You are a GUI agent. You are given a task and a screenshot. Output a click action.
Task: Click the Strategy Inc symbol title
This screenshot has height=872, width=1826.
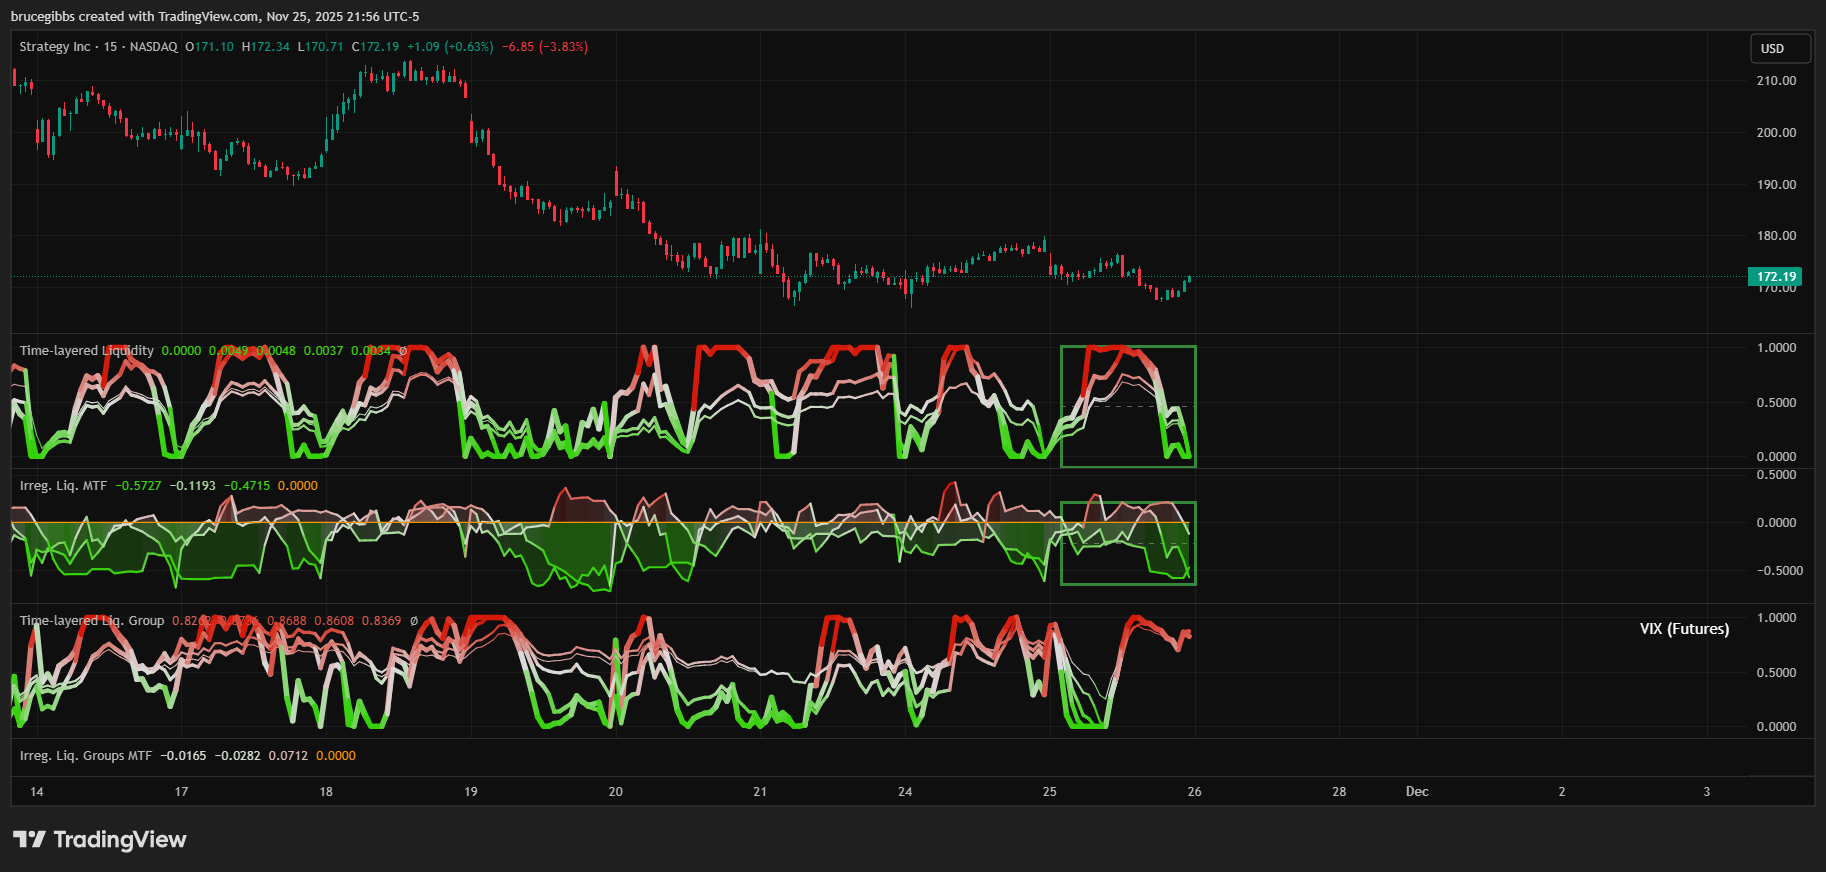(55, 47)
